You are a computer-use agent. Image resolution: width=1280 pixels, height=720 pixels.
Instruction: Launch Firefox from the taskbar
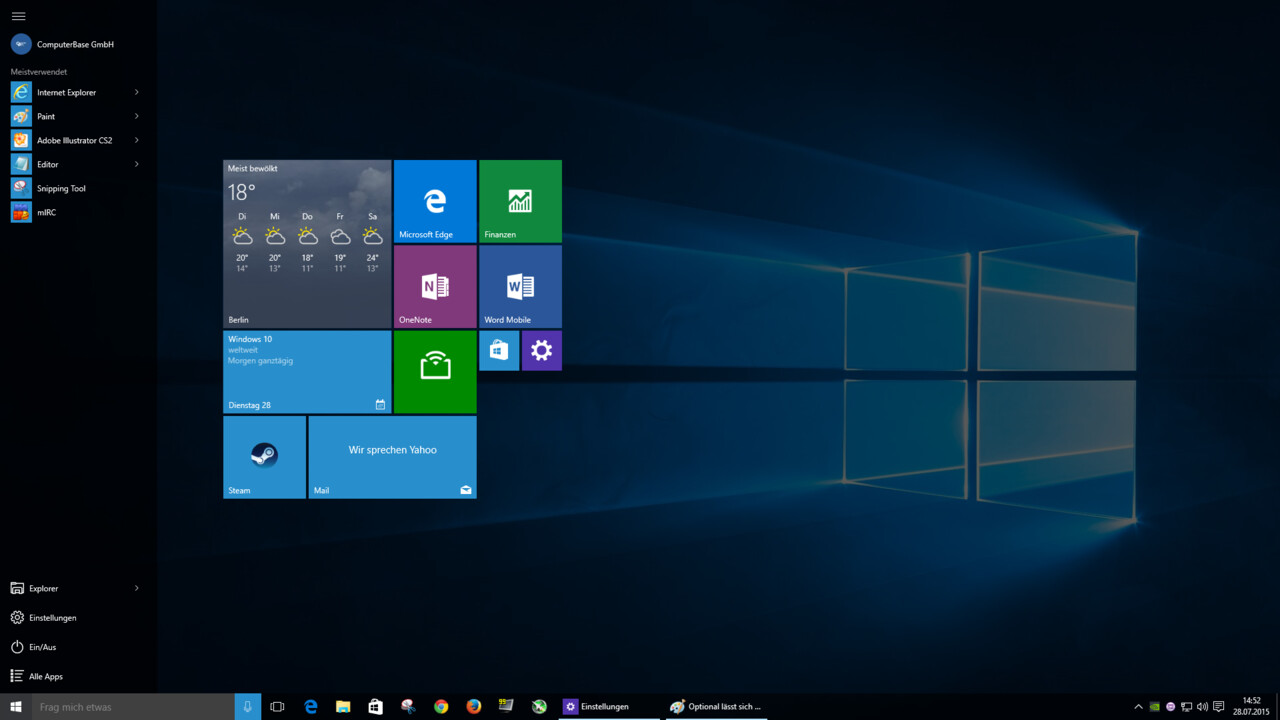[472, 706]
